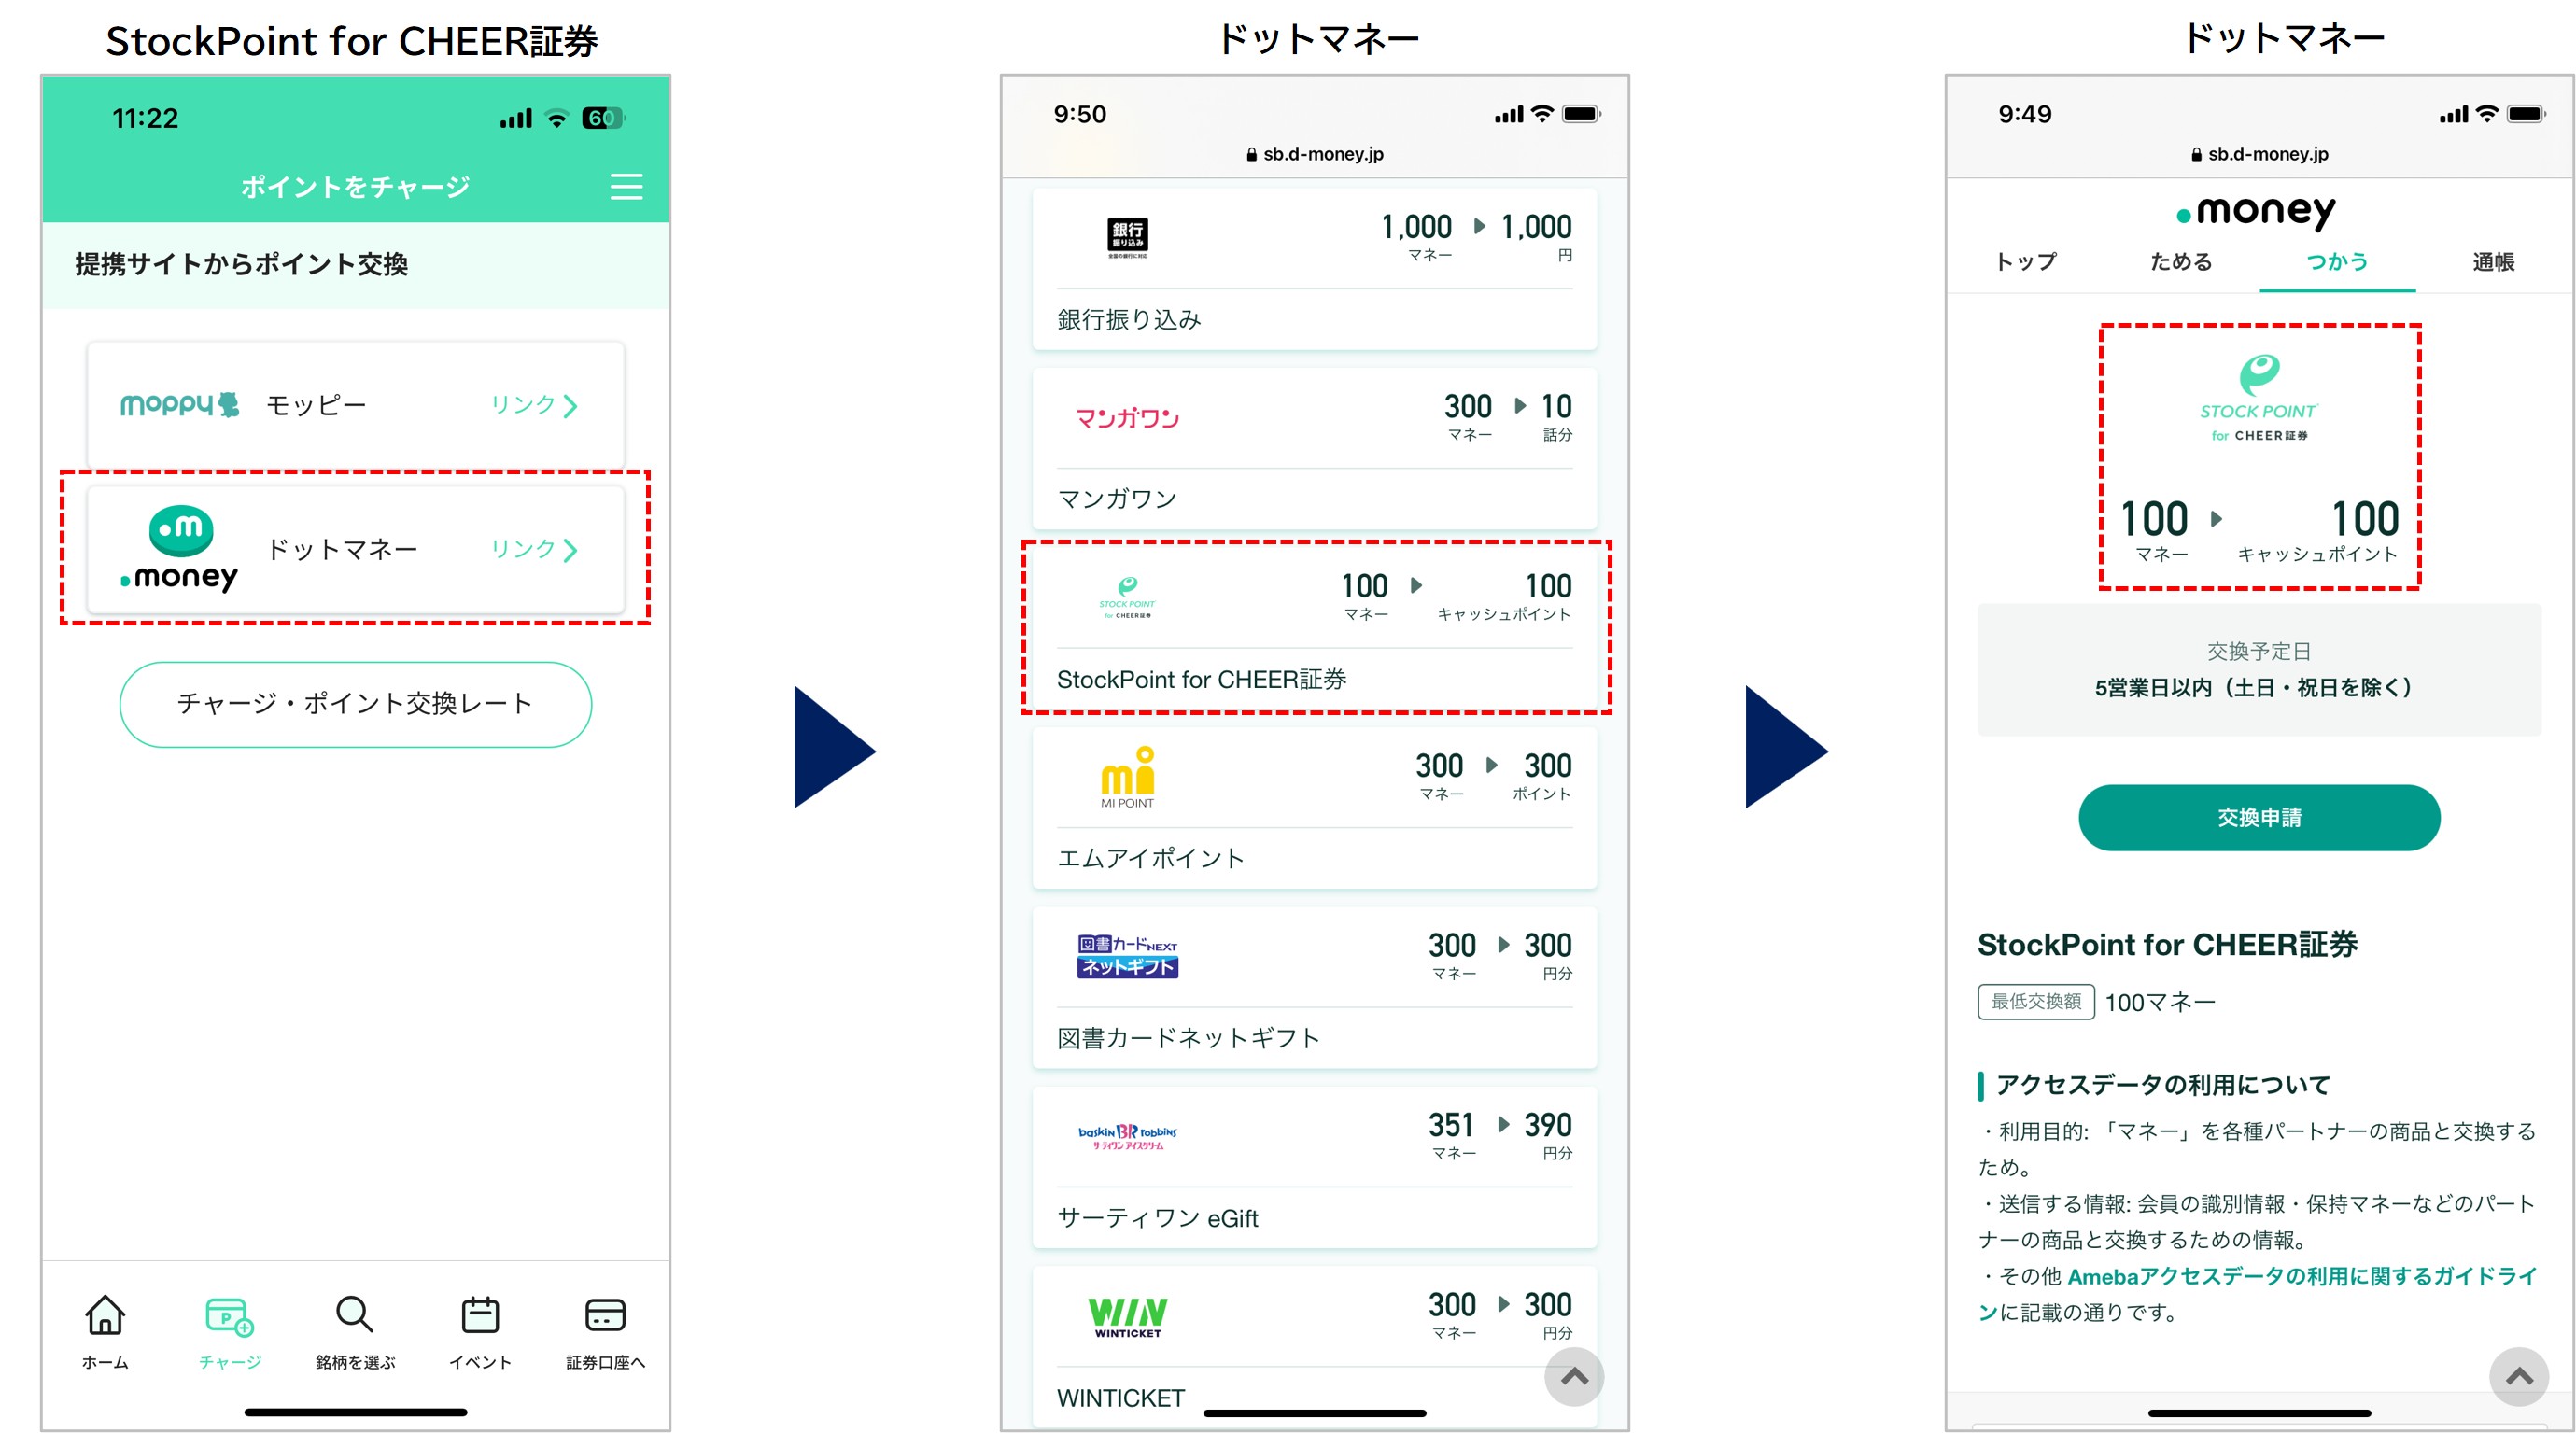
Task: Click the scroll-to-top arrow on the exchange detail page
Action: pyautogui.click(x=2518, y=1376)
